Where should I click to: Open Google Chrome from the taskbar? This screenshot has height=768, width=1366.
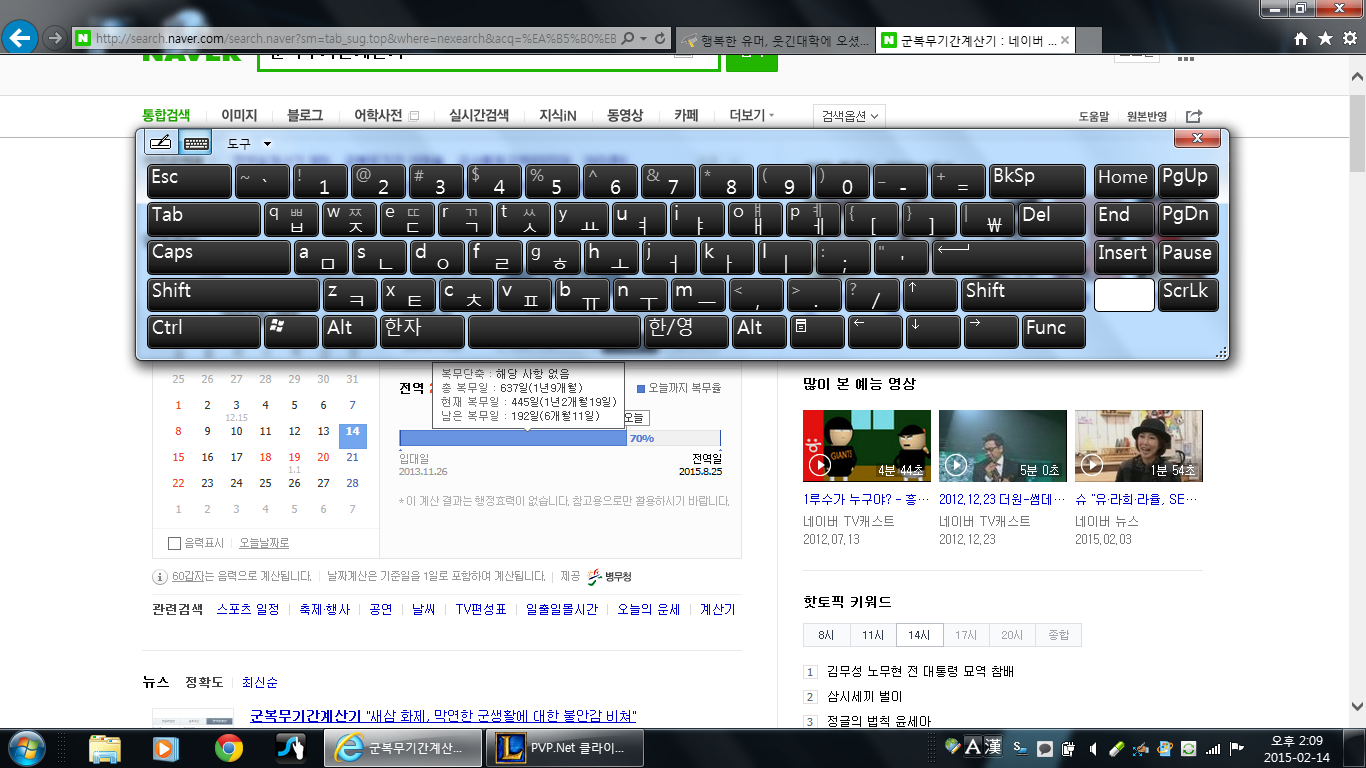pos(228,748)
